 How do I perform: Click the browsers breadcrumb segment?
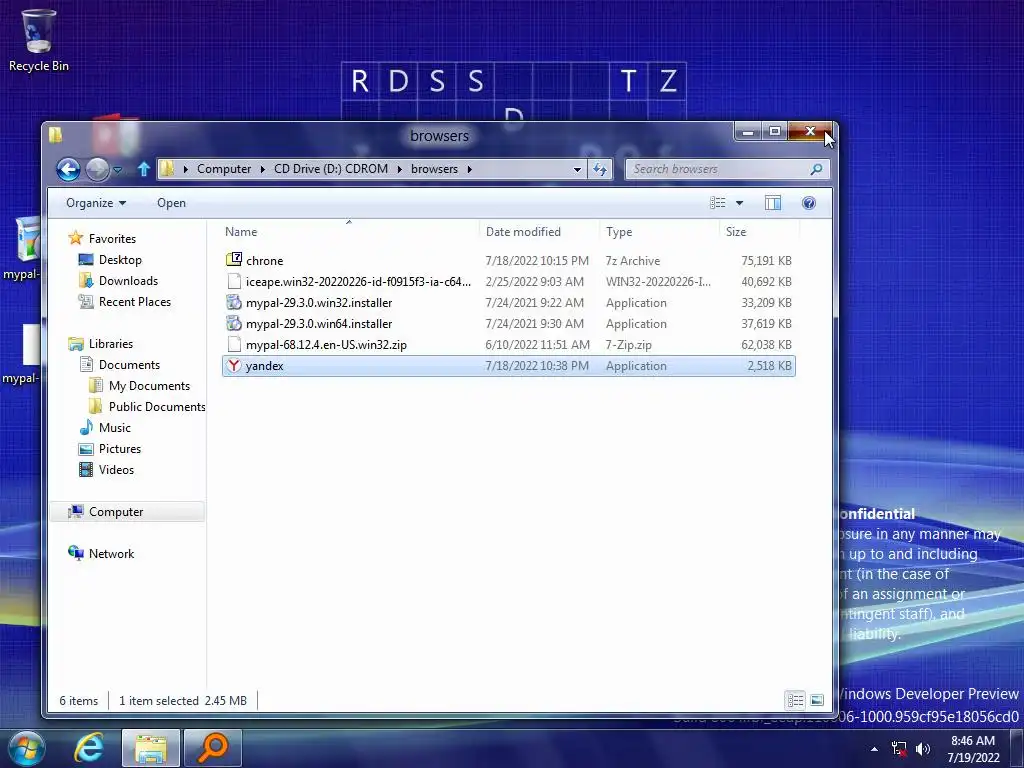click(434, 169)
